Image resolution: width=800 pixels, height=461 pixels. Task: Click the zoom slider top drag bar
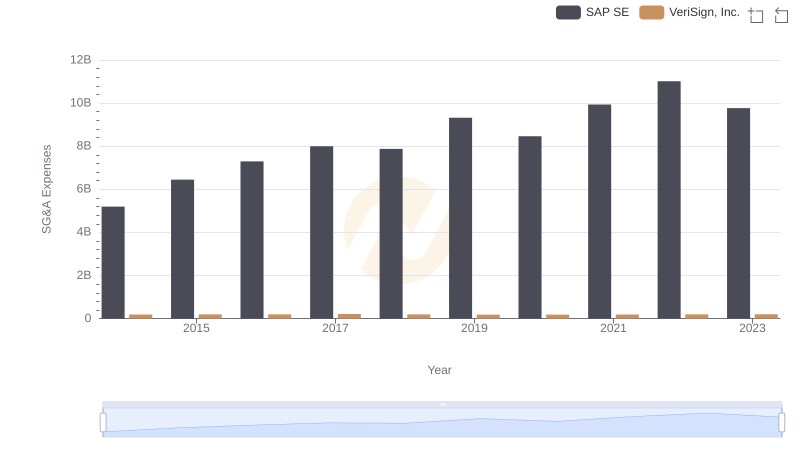click(442, 404)
